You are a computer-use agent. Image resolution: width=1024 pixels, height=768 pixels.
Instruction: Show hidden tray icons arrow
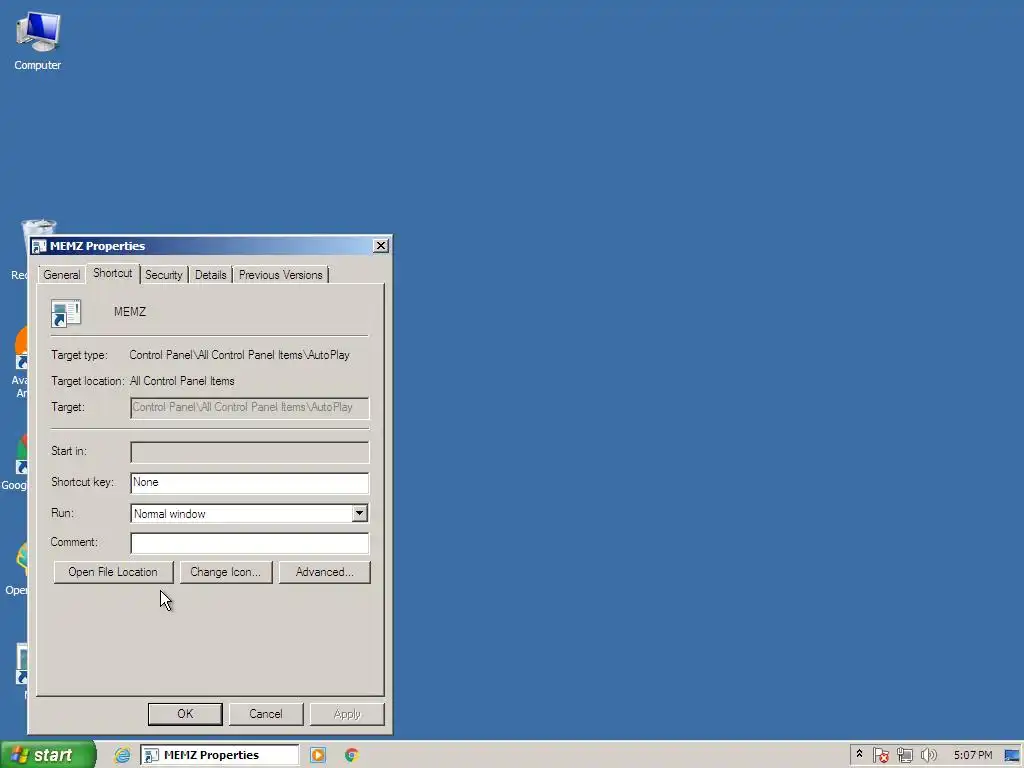pyautogui.click(x=859, y=754)
